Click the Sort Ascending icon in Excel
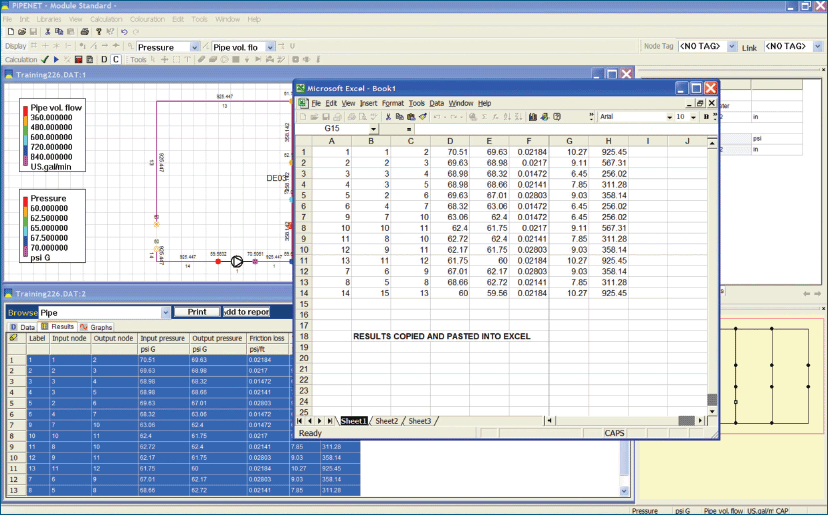The width and height of the screenshot is (828, 515). (507, 117)
